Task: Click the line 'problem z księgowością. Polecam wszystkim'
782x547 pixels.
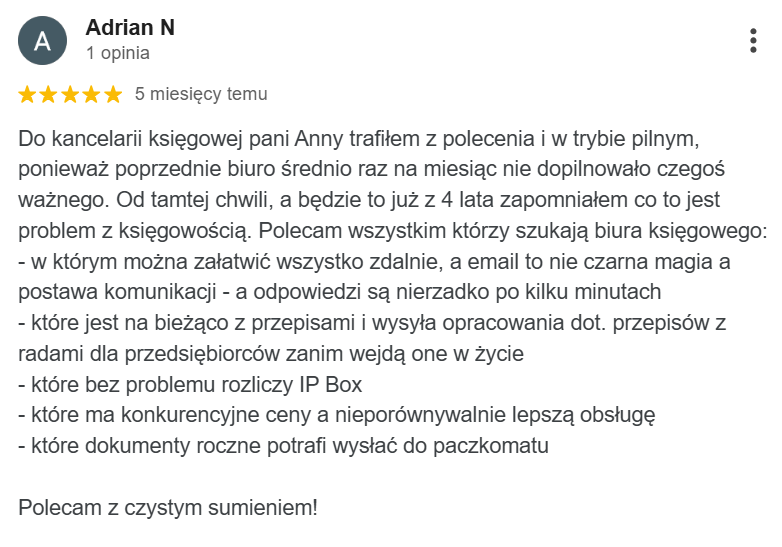Action: [392, 231]
